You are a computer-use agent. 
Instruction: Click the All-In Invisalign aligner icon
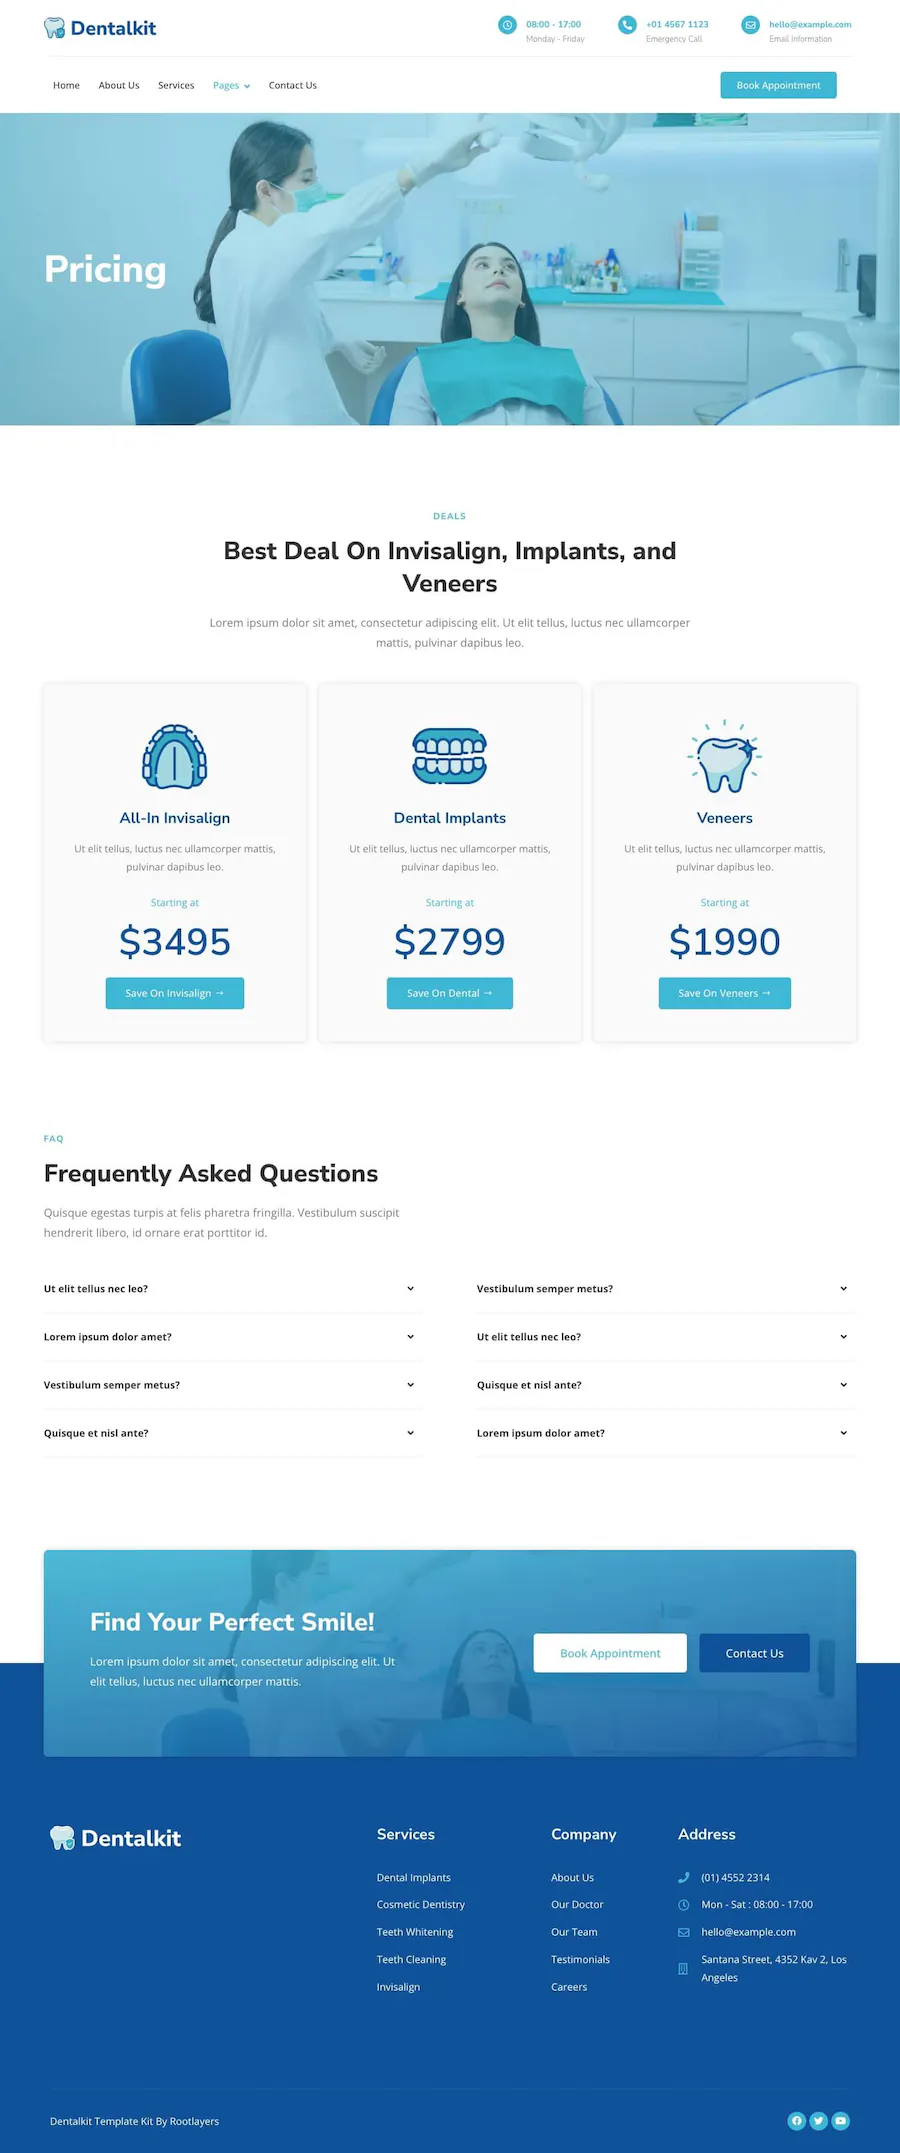(175, 757)
